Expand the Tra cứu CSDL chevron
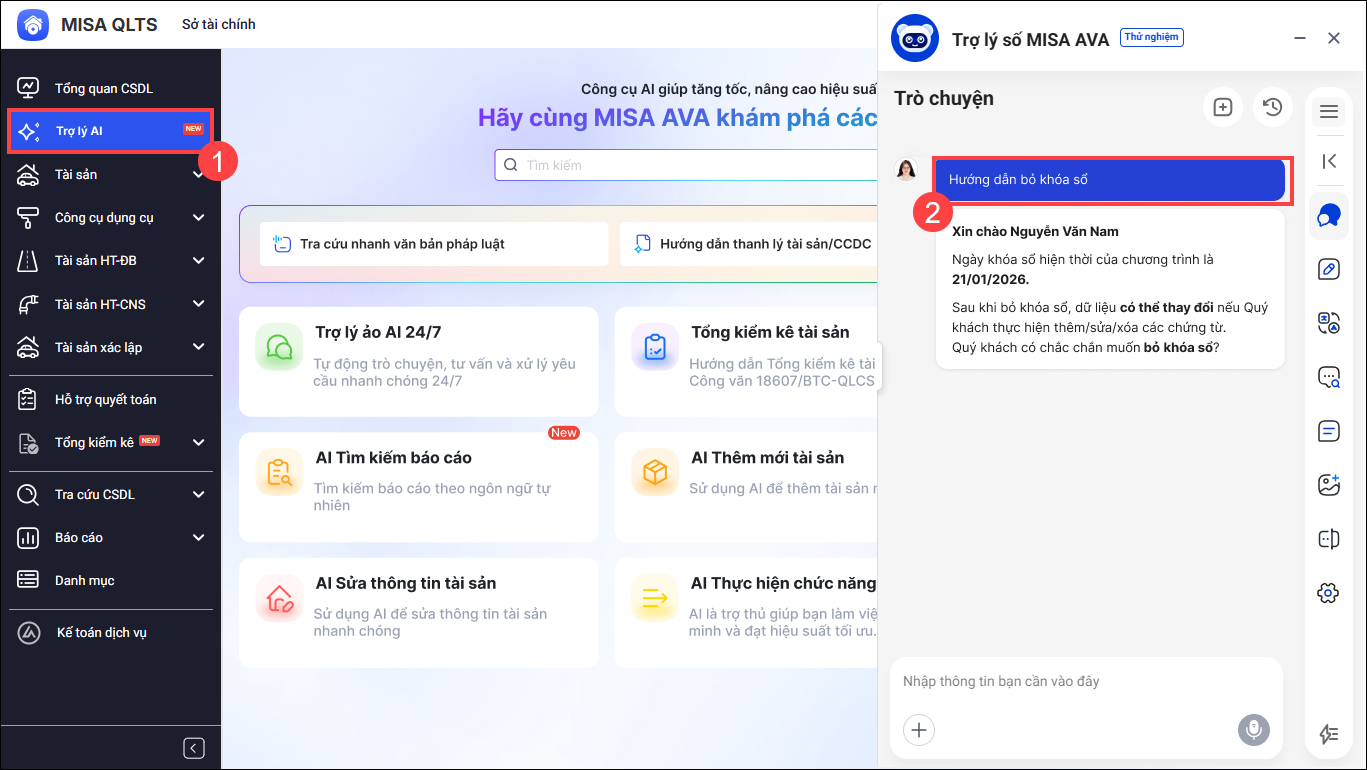 pyautogui.click(x=198, y=494)
